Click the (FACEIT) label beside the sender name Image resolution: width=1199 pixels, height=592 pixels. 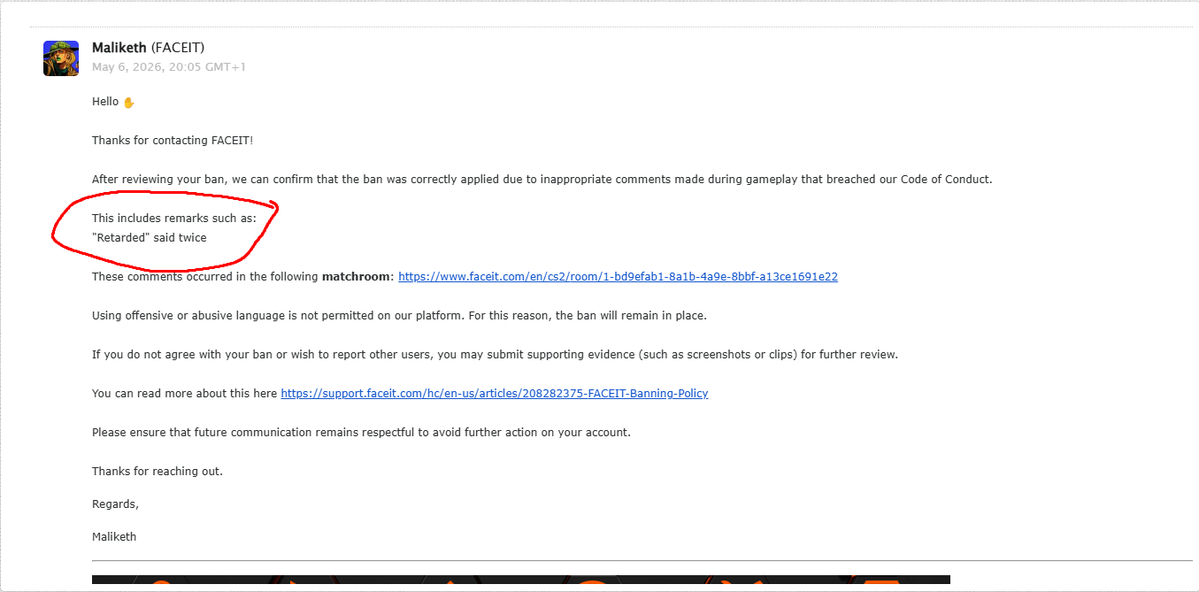coord(178,48)
